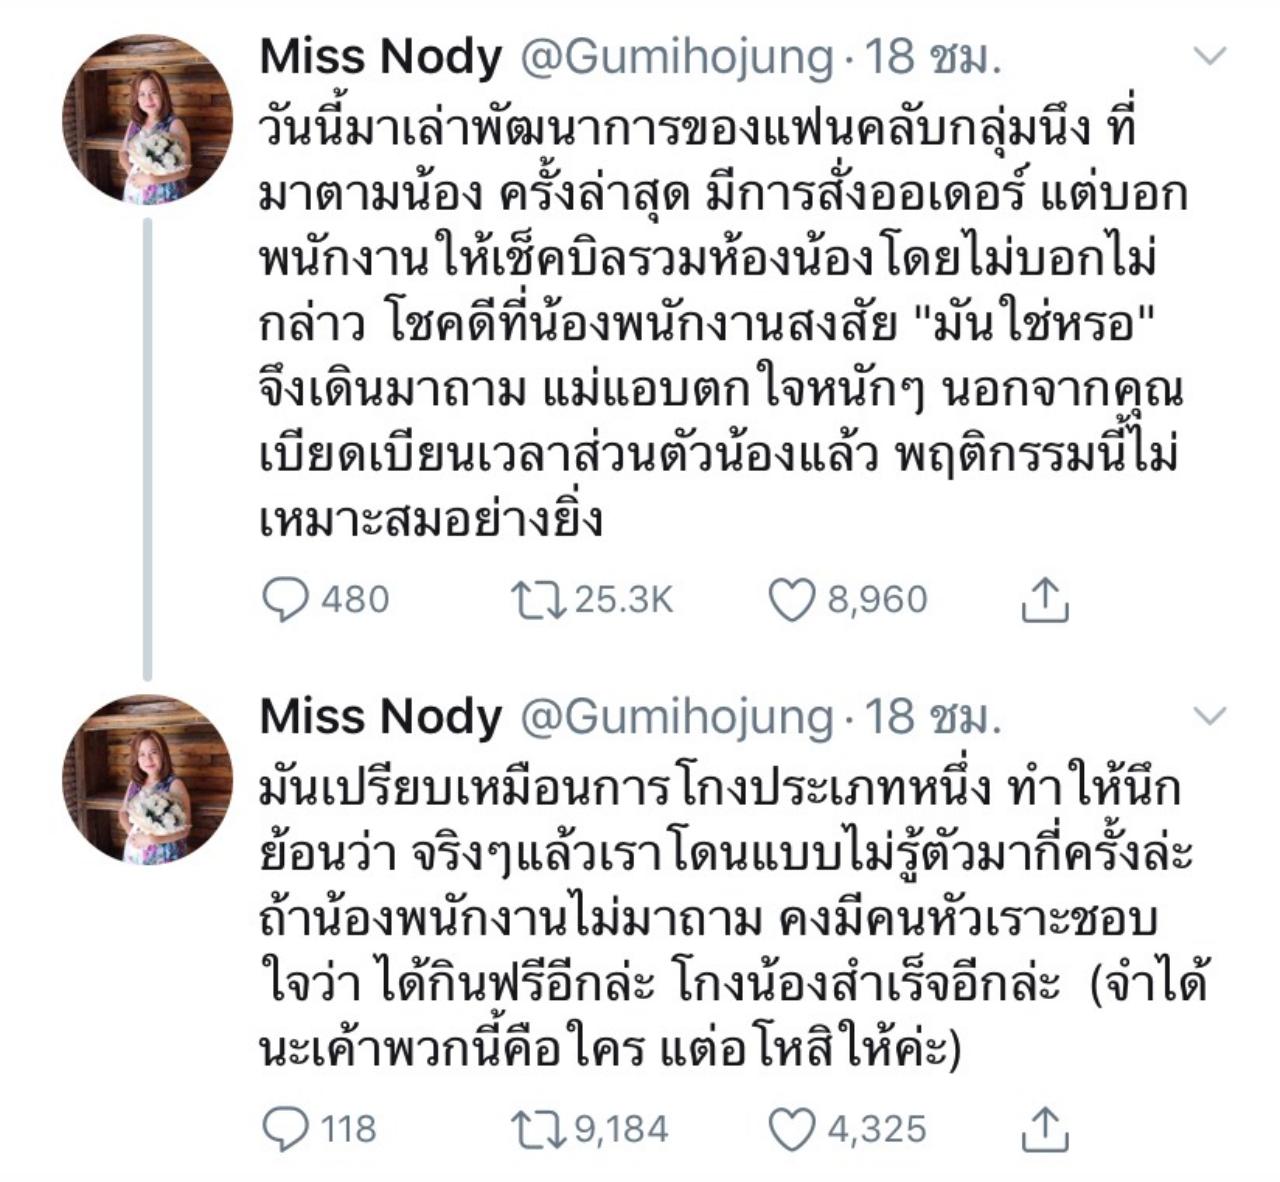Reply to the first tweet with 480 replies
Viewport: 1280px width, 1182px height.
pyautogui.click(x=285, y=600)
